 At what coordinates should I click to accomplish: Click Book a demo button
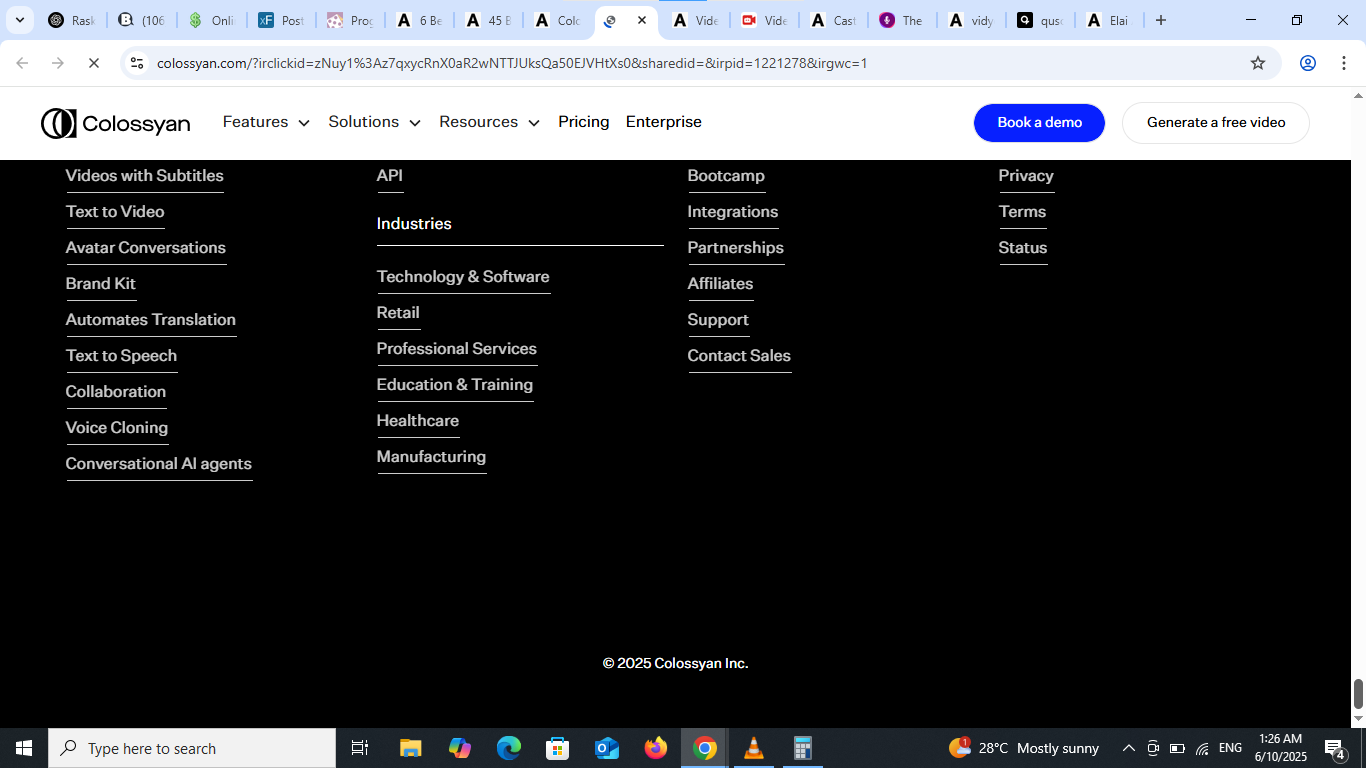click(x=1040, y=123)
